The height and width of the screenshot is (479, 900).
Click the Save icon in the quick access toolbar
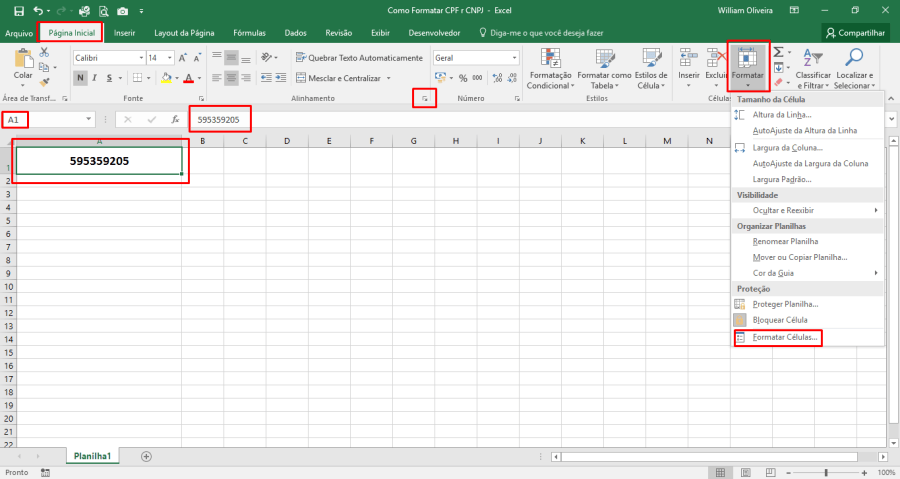19,10
